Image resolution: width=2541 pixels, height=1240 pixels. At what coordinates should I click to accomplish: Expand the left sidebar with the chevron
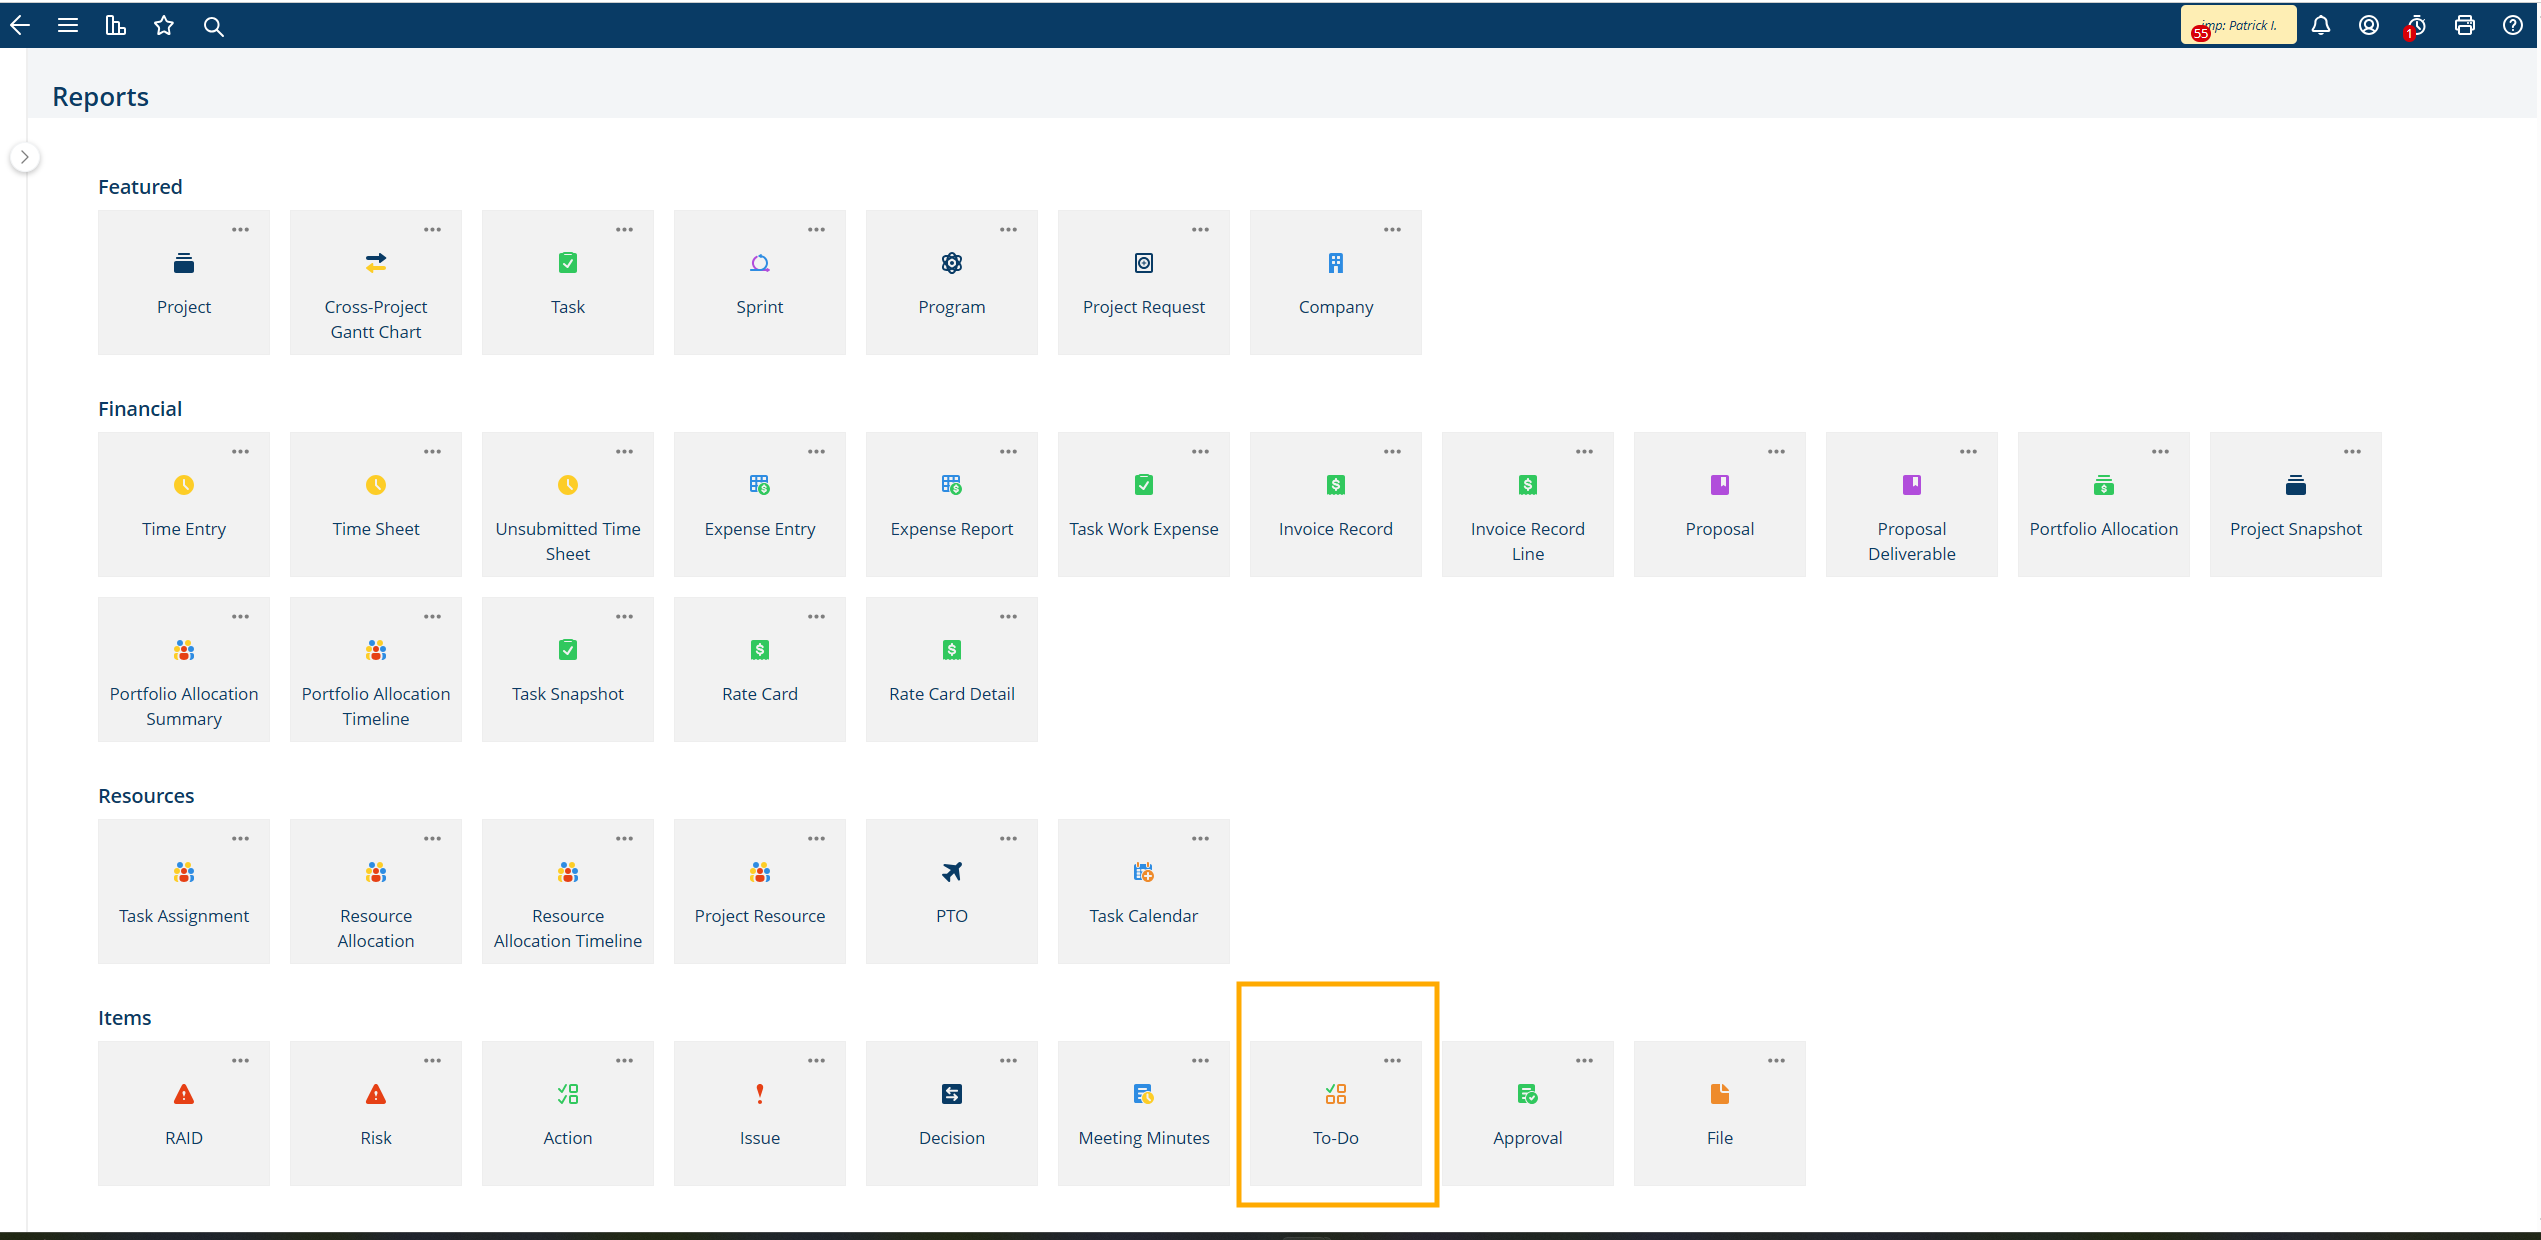coord(25,157)
